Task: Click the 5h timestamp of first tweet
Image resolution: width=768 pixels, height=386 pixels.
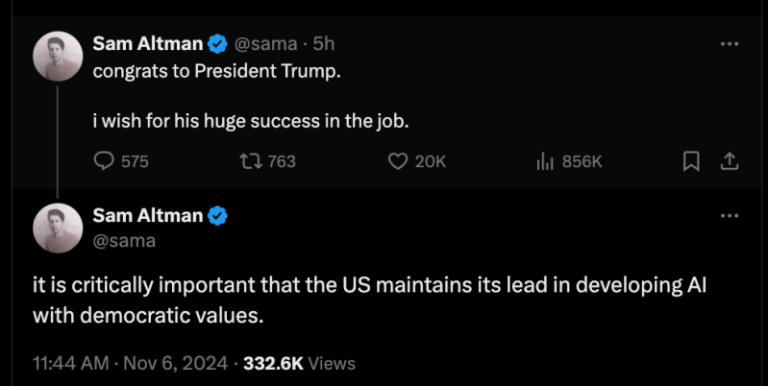Action: point(324,44)
